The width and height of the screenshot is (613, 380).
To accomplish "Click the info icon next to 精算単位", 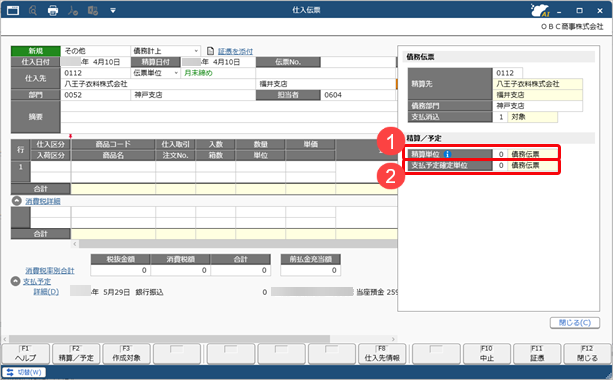I will pos(447,154).
